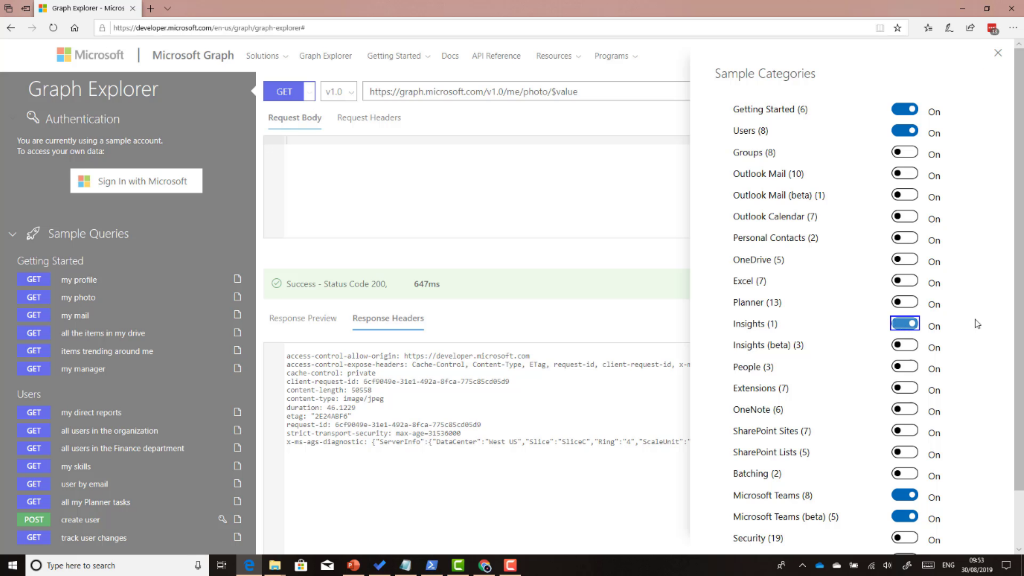
Task: Switch to Request Headers tab
Action: [369, 118]
